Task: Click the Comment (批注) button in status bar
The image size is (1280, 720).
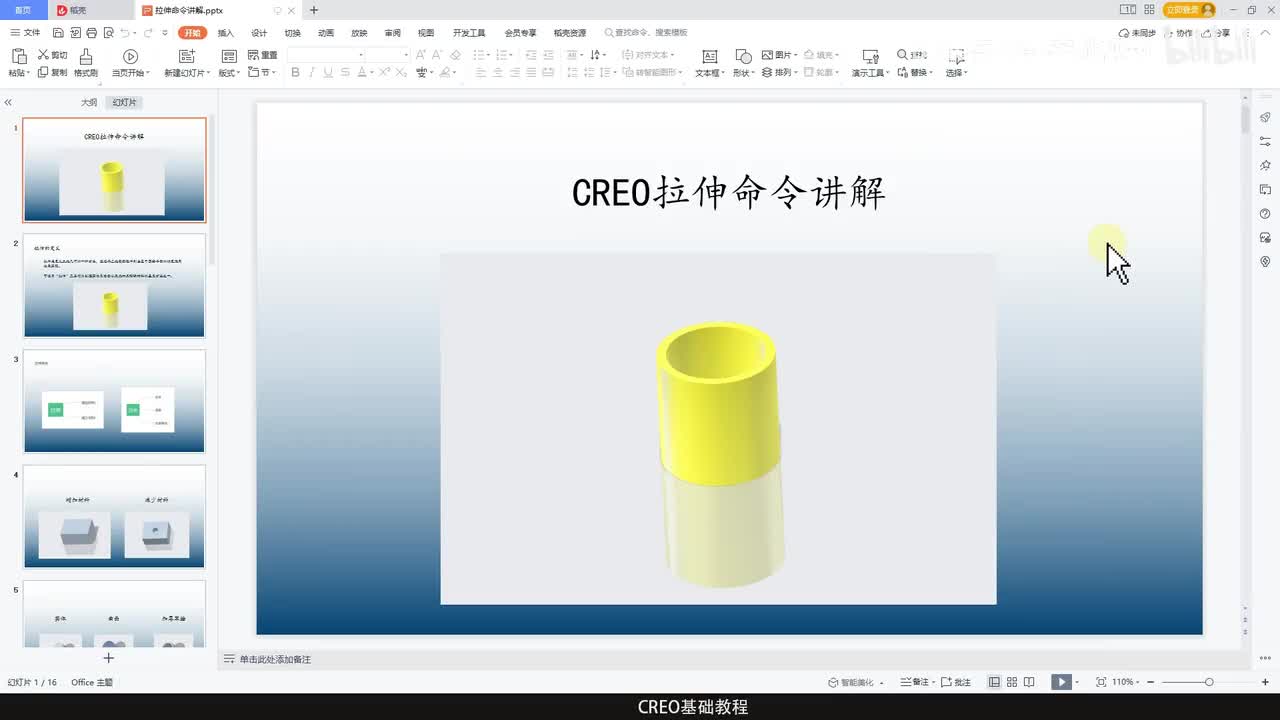Action: click(957, 682)
